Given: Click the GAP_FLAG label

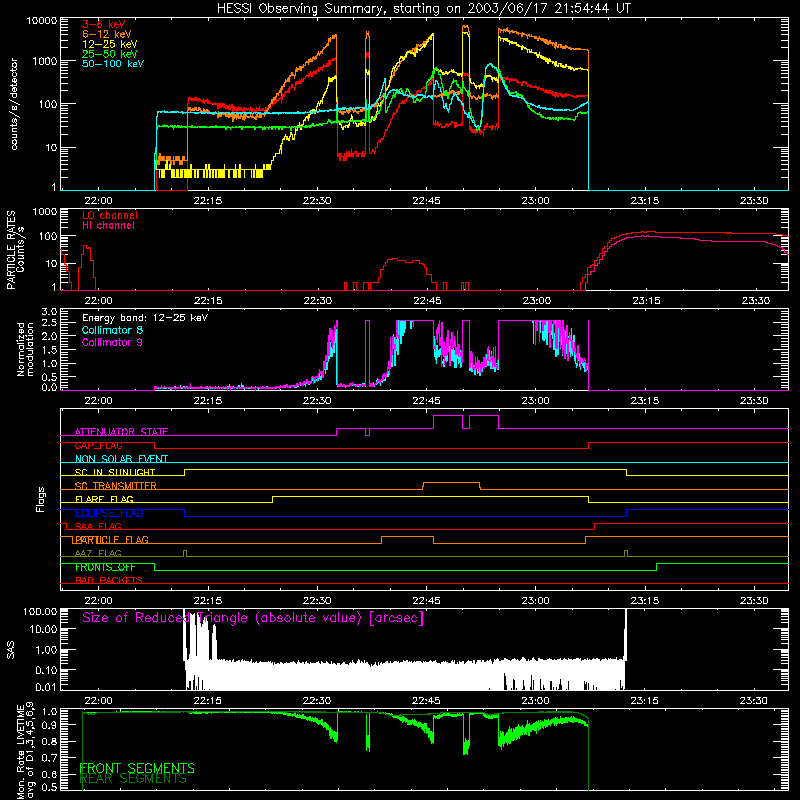Looking at the screenshot, I should click(98, 446).
